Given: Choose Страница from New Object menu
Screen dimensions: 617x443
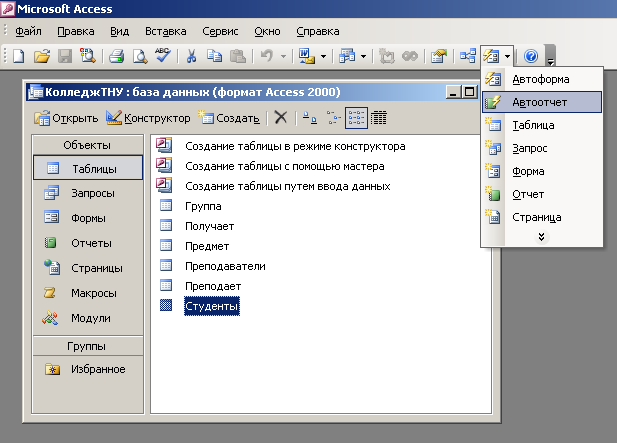Looking at the screenshot, I should (x=542, y=217).
